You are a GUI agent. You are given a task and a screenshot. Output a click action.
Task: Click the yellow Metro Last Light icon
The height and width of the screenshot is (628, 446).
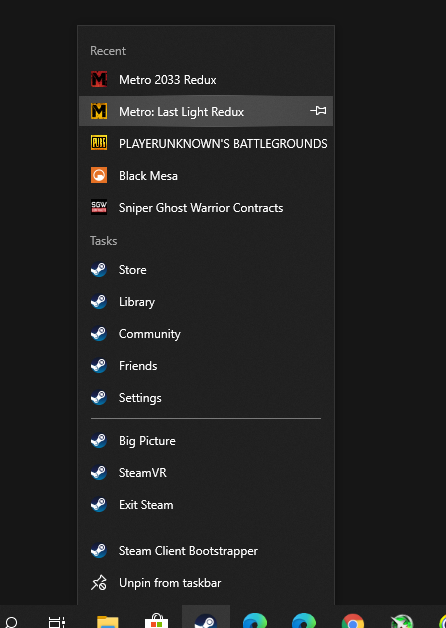click(99, 111)
